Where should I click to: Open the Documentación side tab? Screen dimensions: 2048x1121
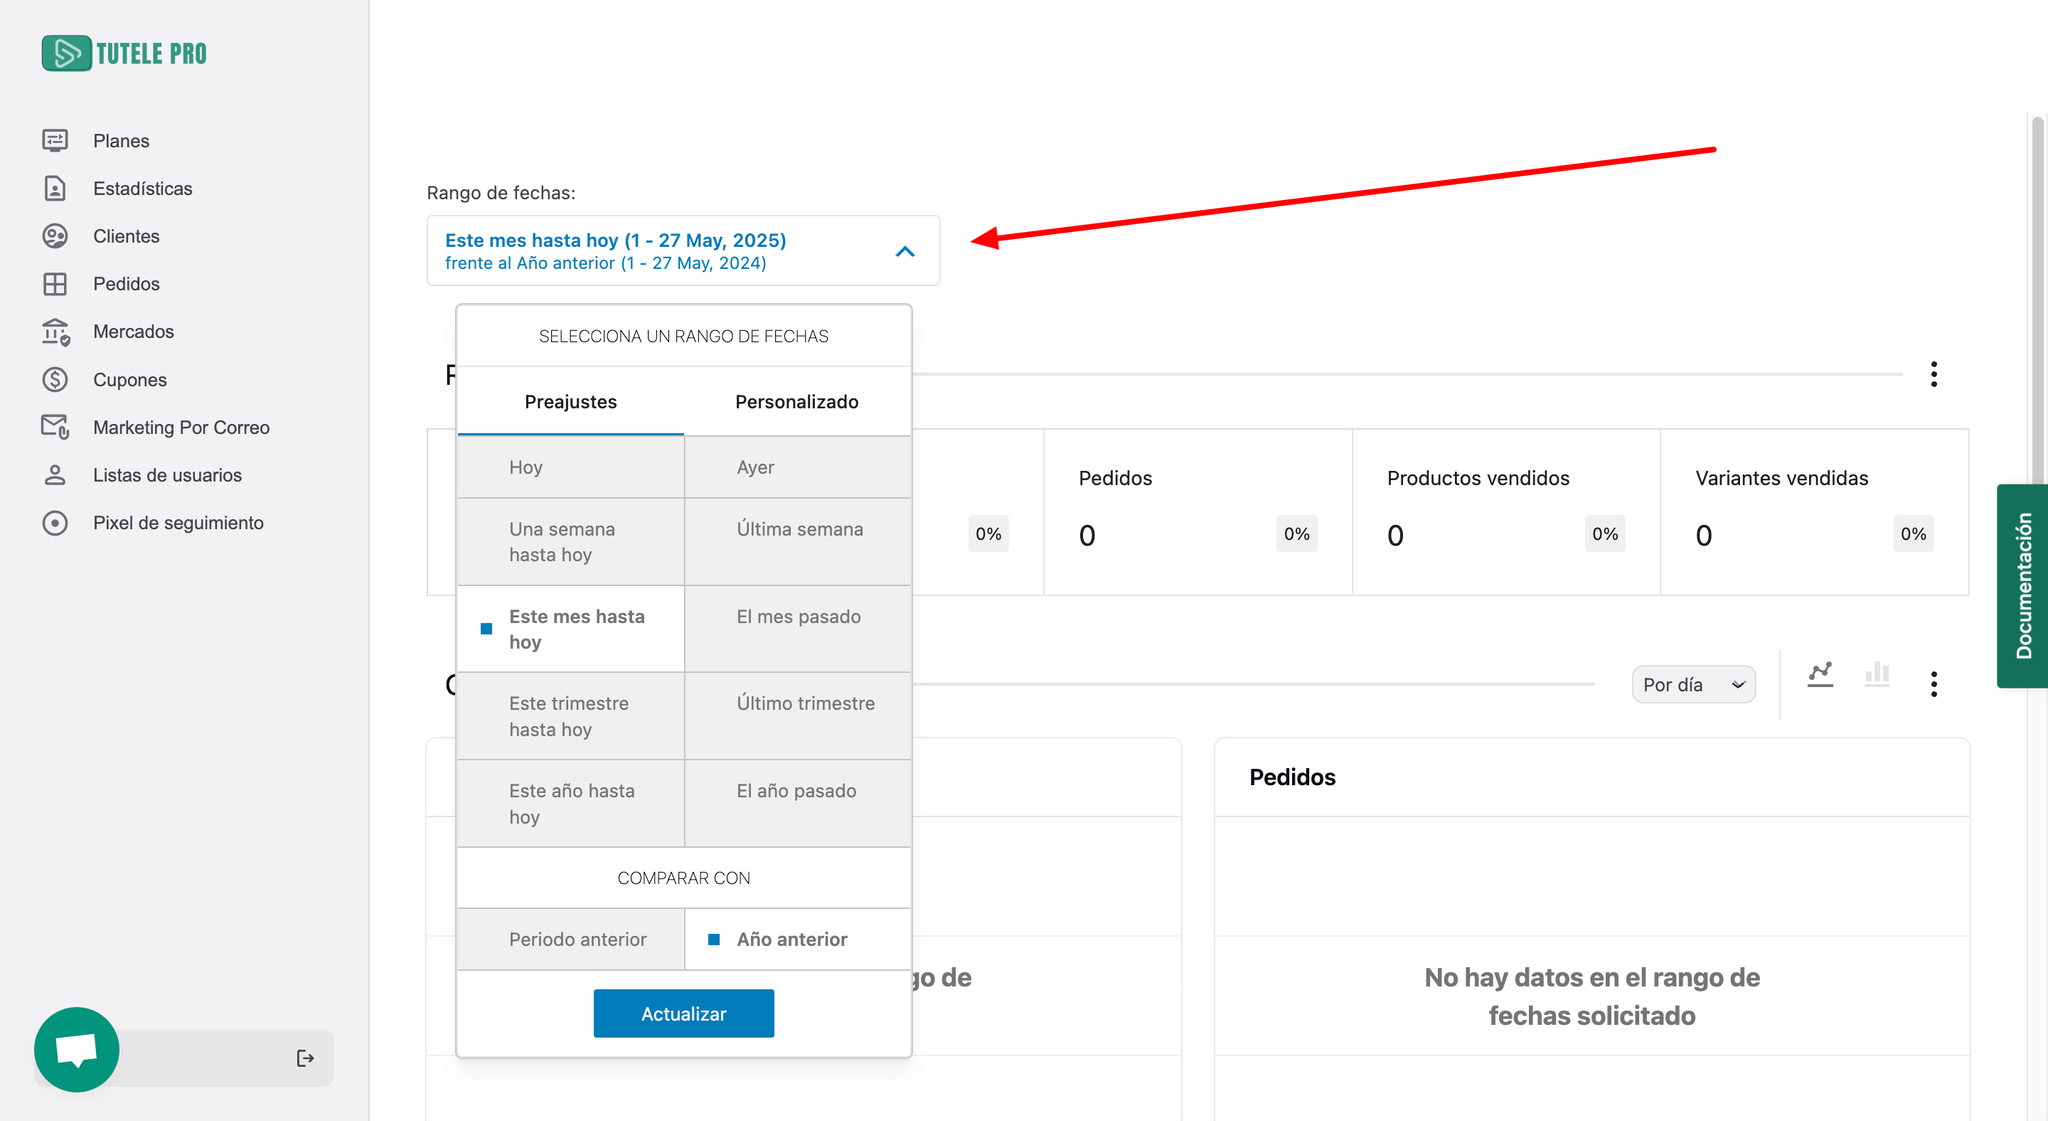tap(2023, 586)
